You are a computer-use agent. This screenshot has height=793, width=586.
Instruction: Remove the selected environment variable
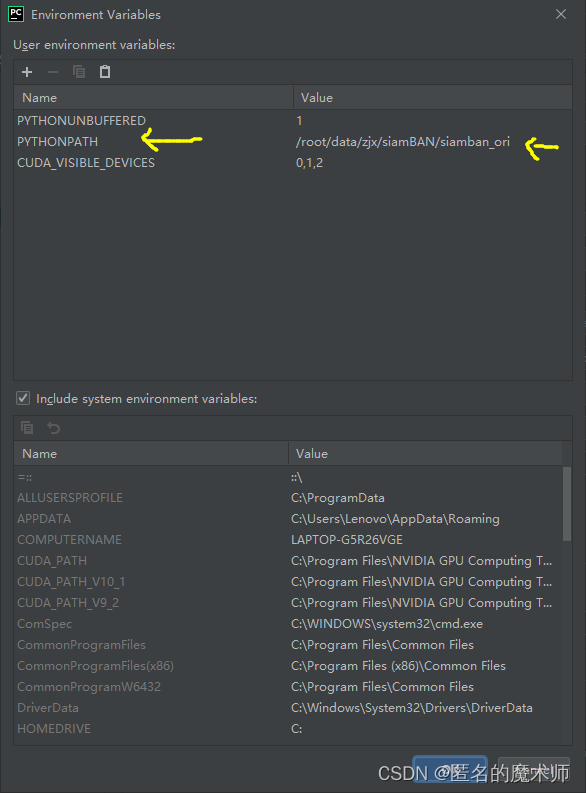click(53, 72)
